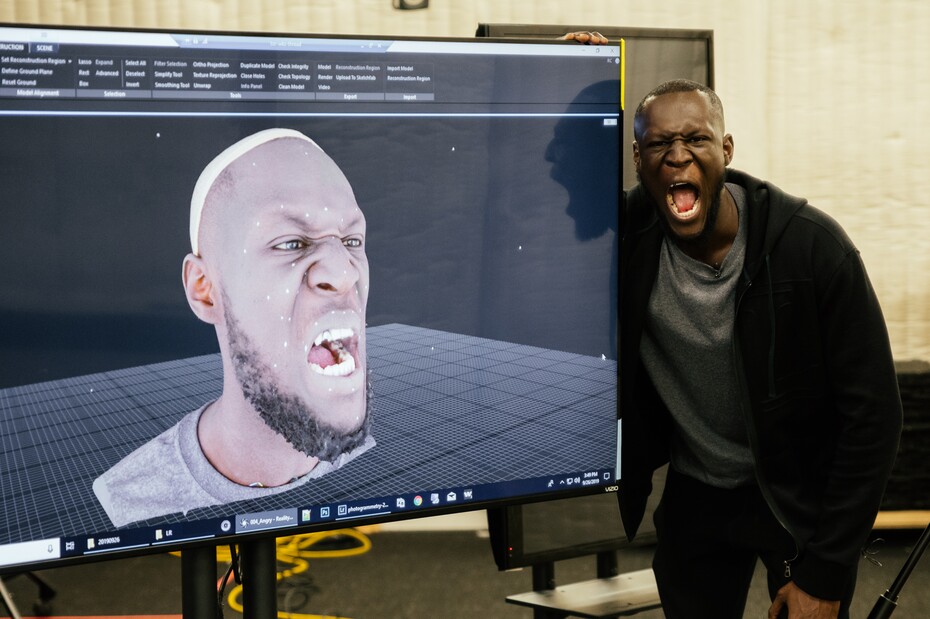Click Model in the Export group
The height and width of the screenshot is (619, 930).
(324, 67)
